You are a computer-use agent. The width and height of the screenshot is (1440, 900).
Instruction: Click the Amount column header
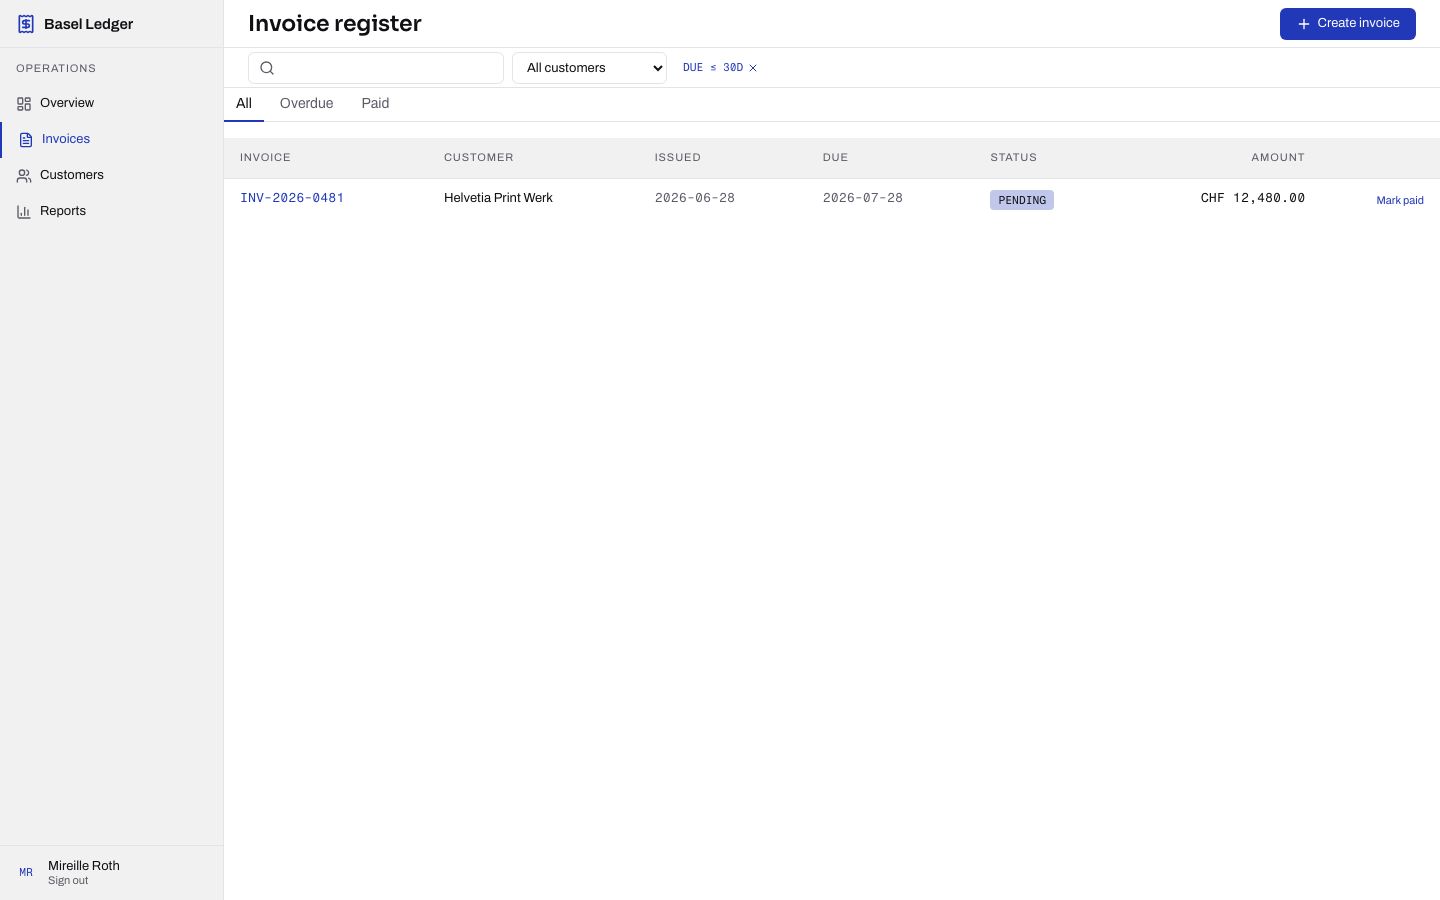[x=1278, y=158]
